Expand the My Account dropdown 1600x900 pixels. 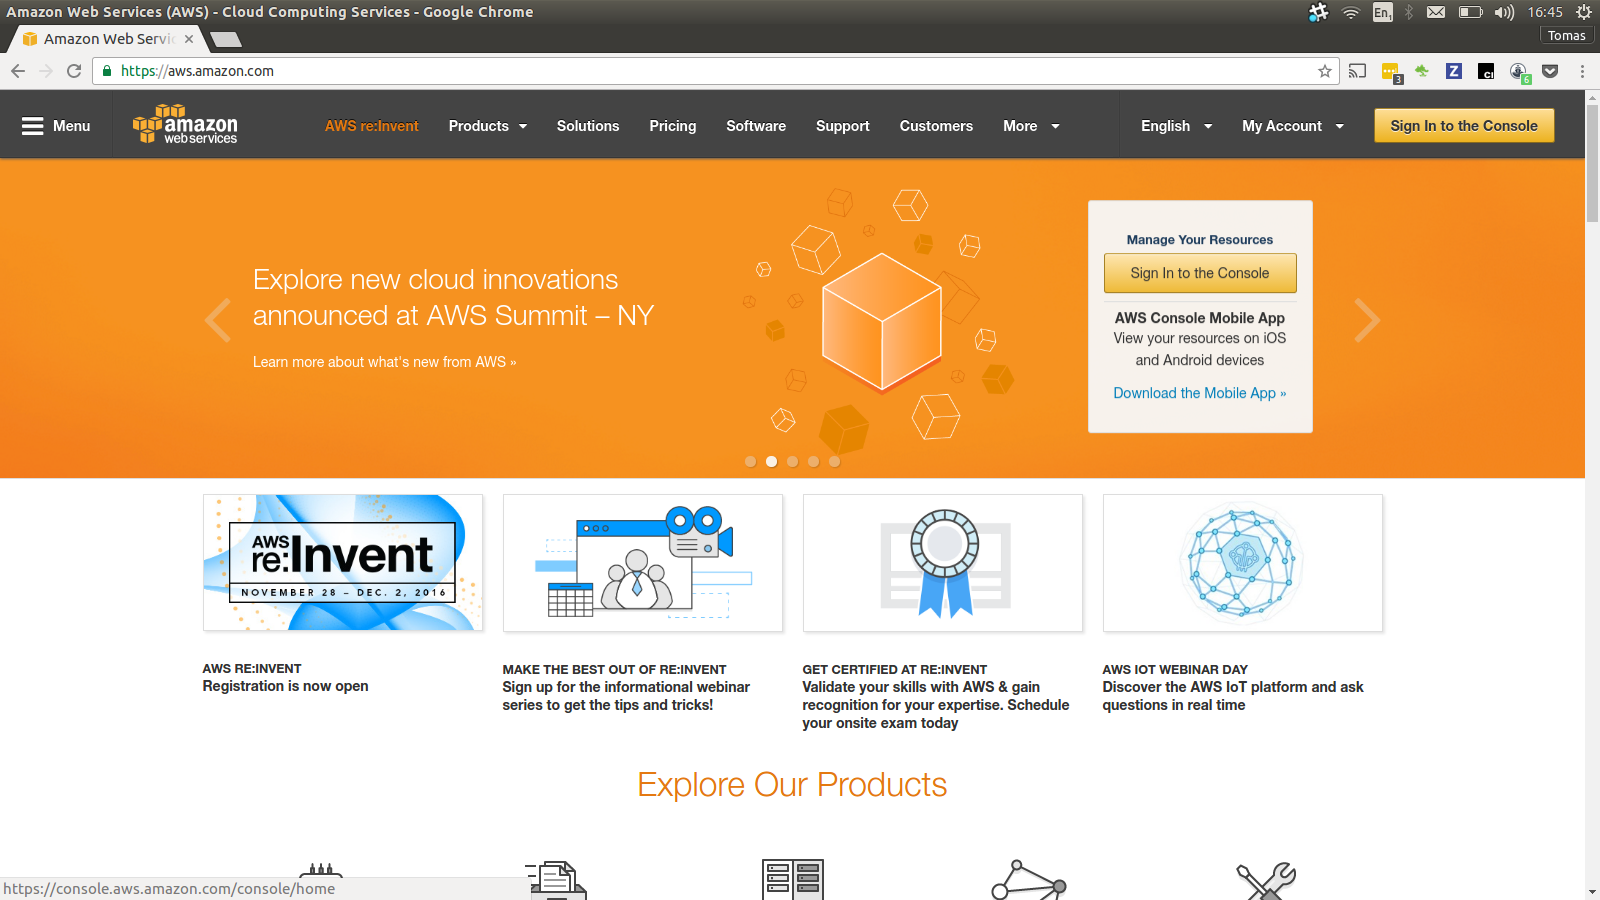tap(1293, 126)
